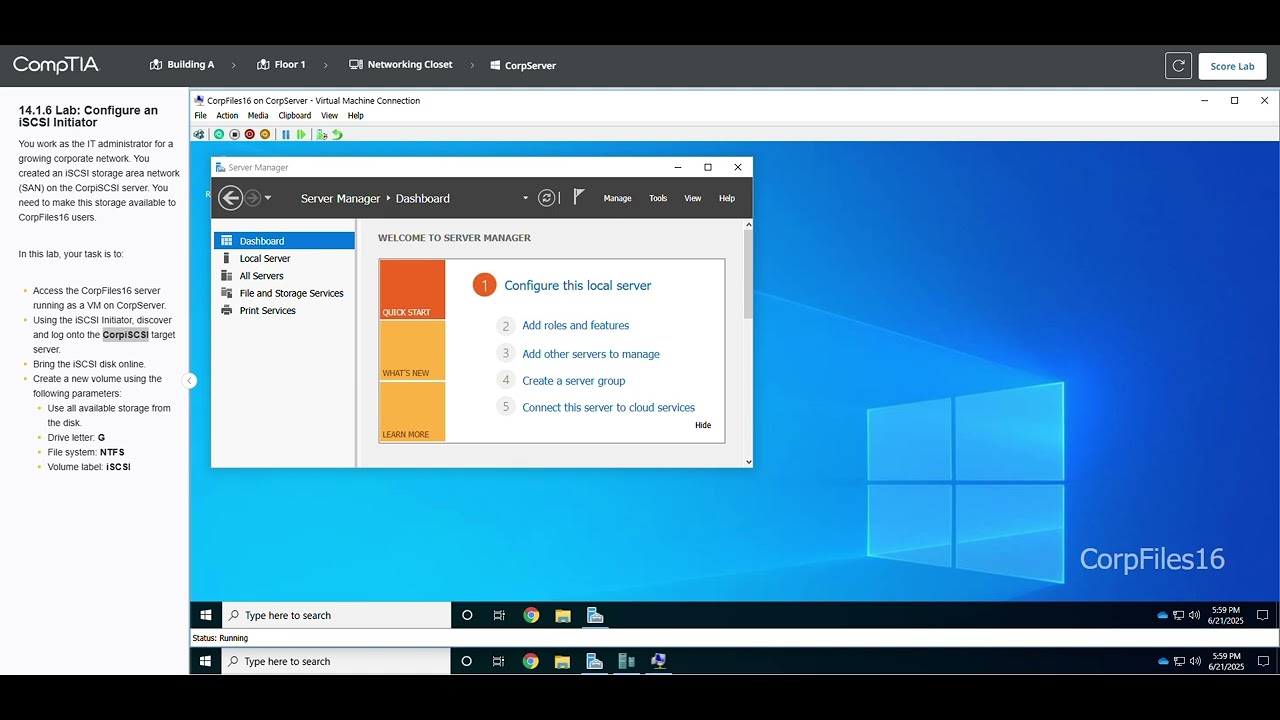Click the Score Lab button

1232,66
